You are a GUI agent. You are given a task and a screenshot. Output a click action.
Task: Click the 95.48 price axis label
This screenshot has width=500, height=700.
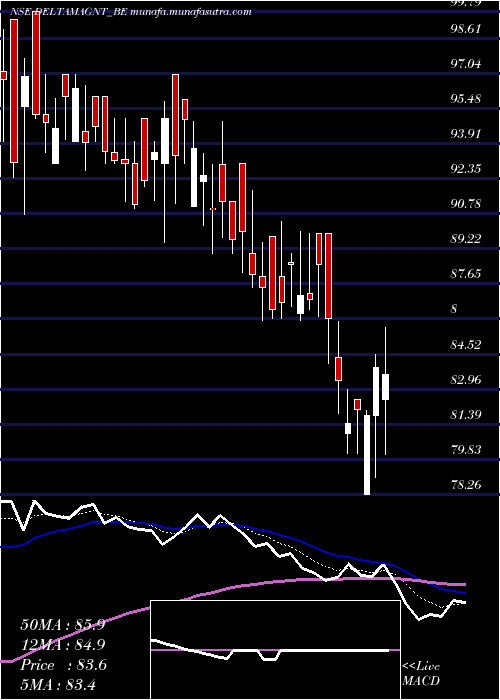(x=466, y=99)
